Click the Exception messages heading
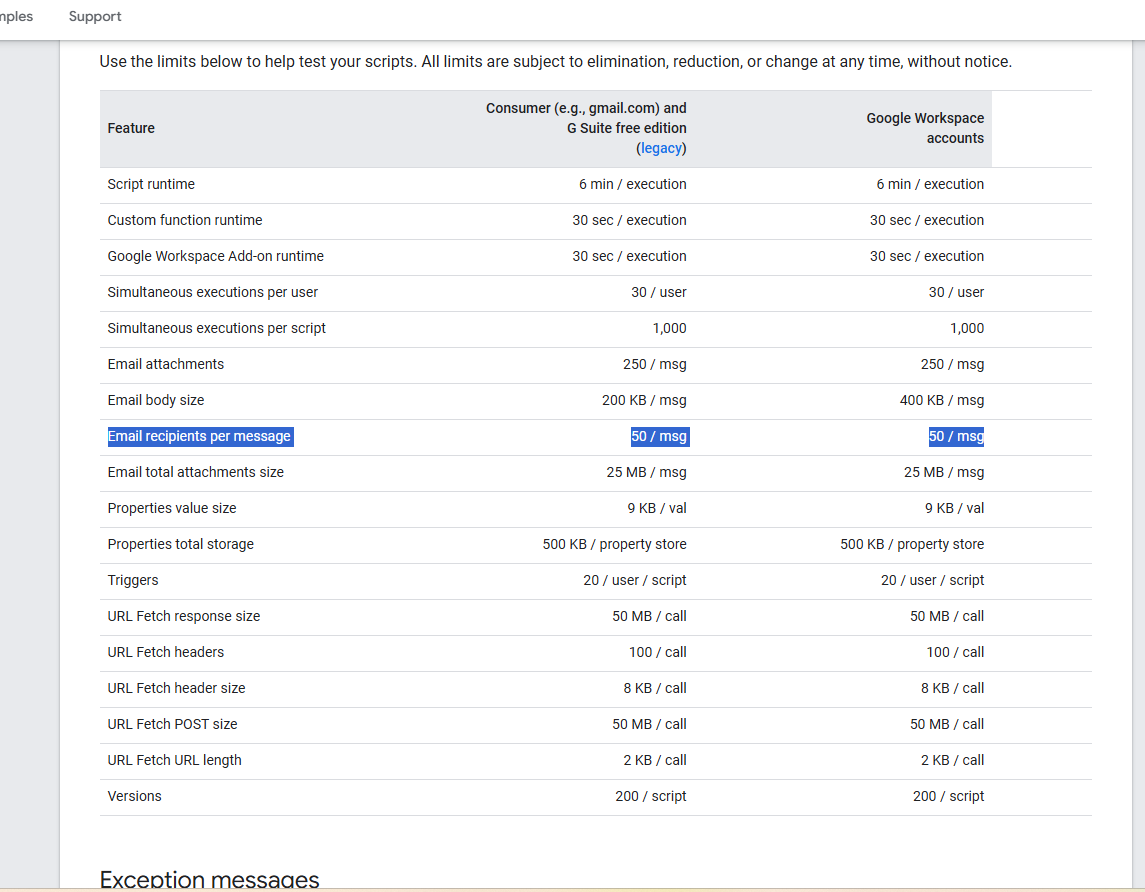This screenshot has height=892, width=1145. coord(209,880)
